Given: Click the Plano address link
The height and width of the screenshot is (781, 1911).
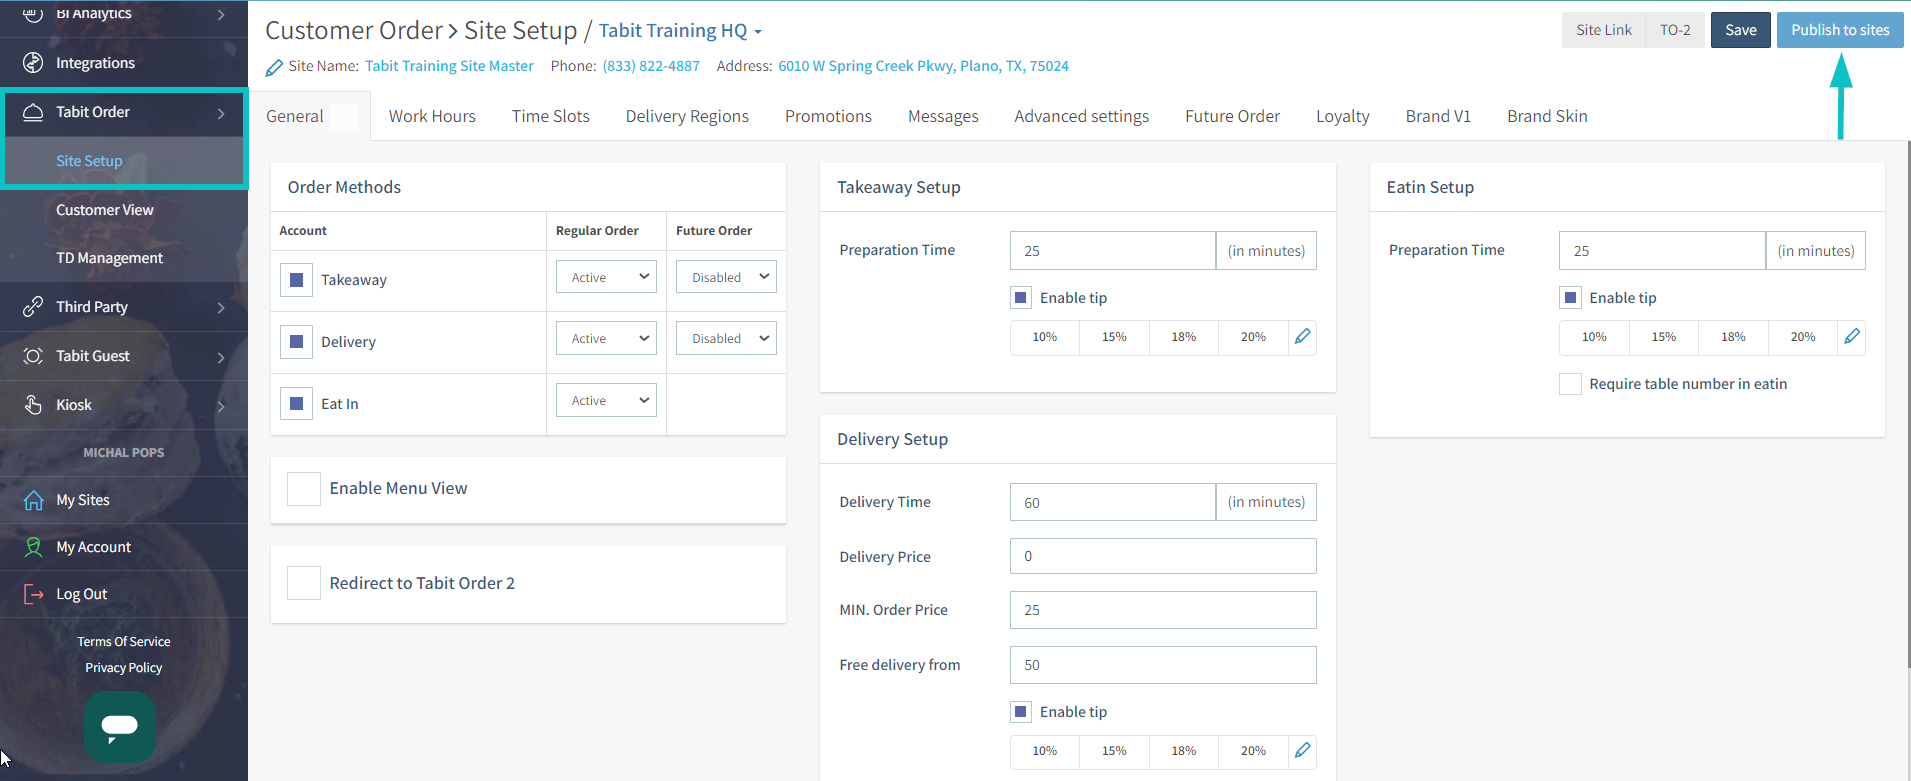Looking at the screenshot, I should [923, 66].
